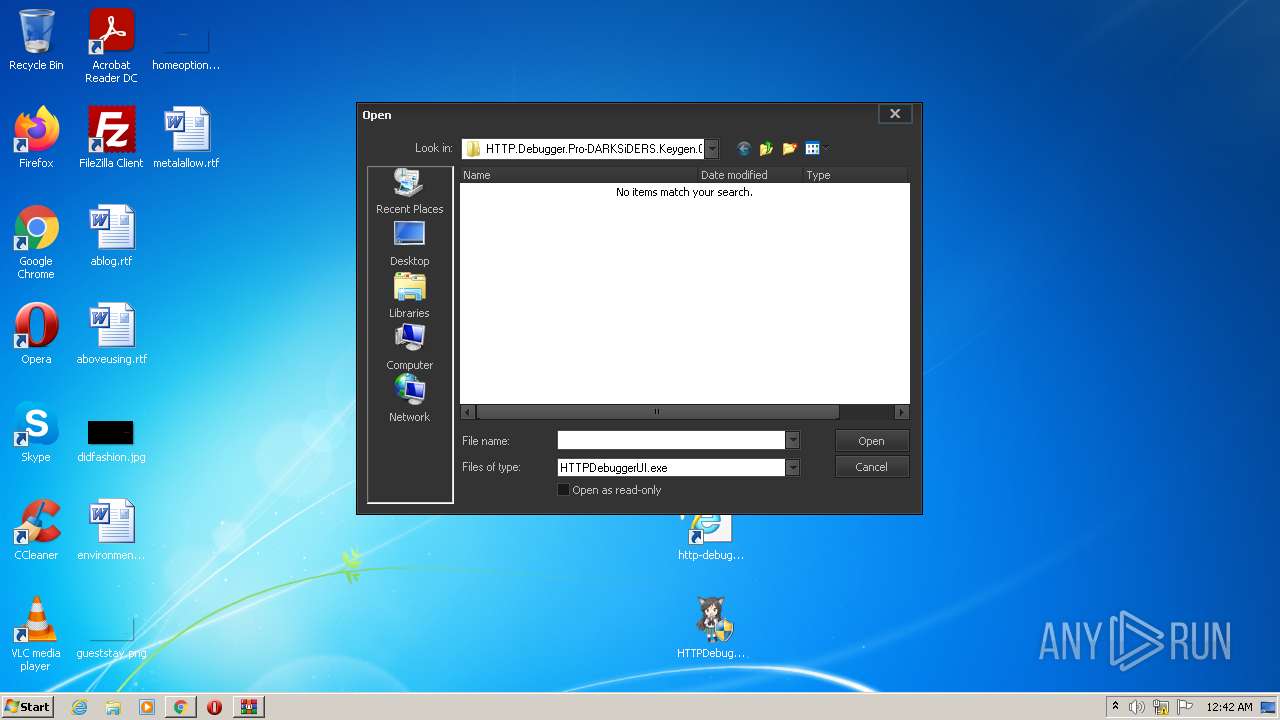Browse Computer in places bar

pos(409,348)
